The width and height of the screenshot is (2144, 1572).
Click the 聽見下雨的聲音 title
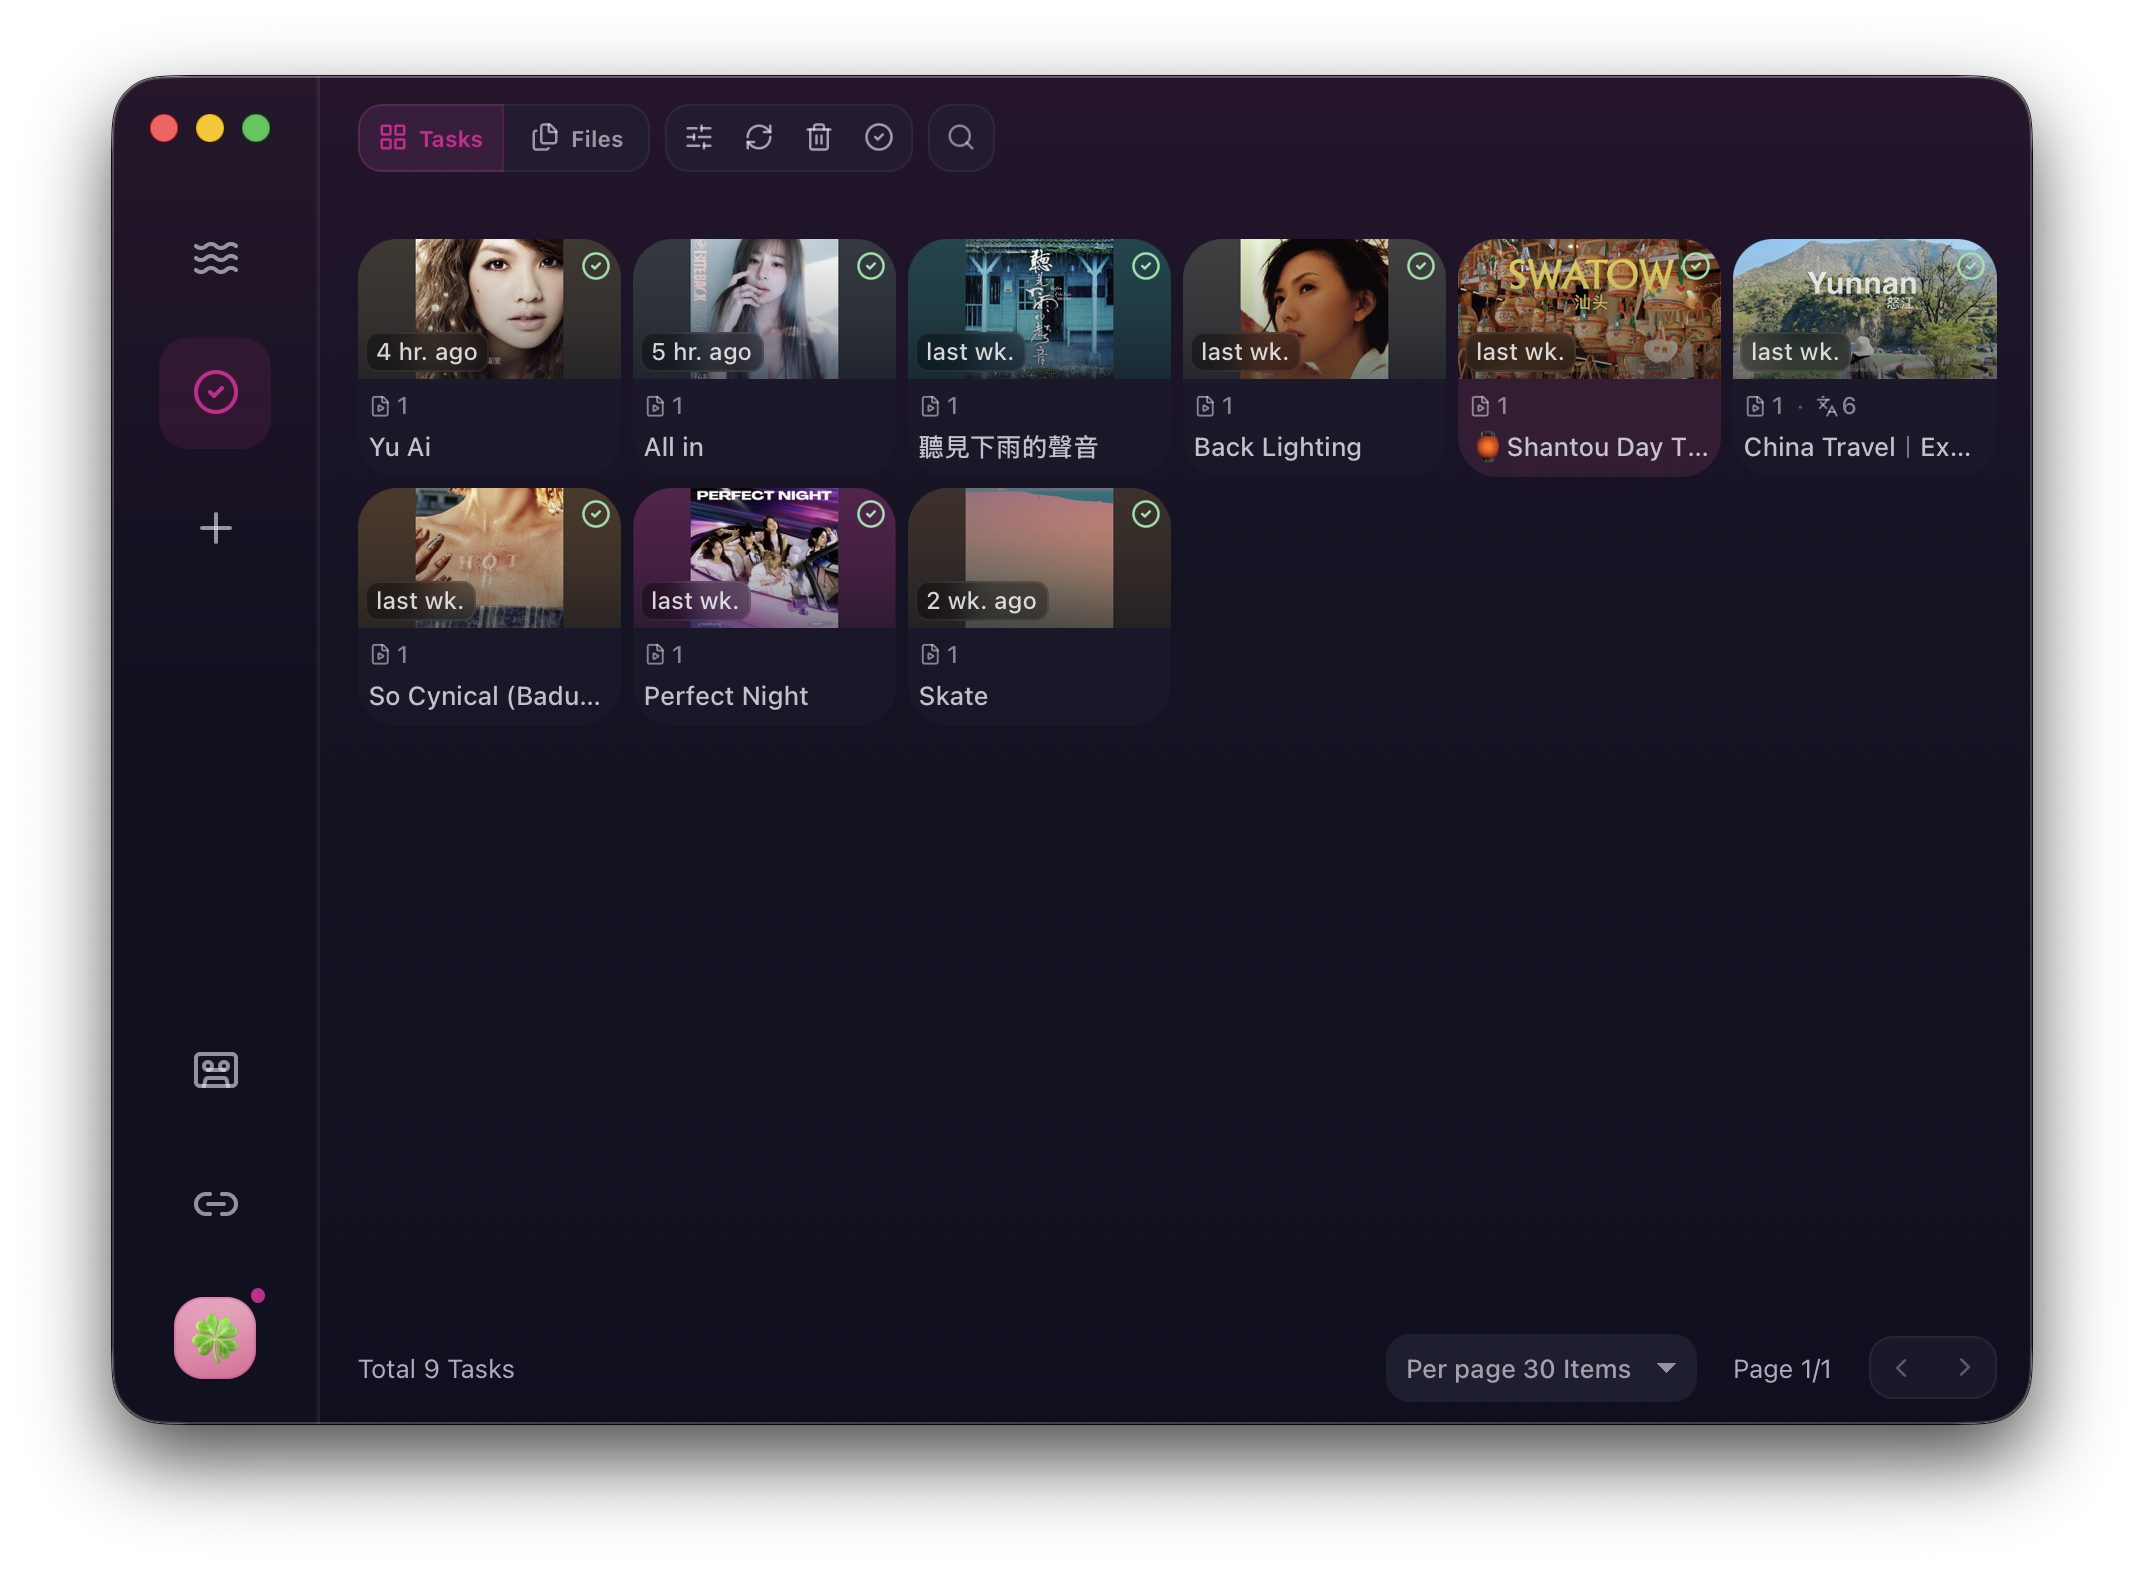[x=1008, y=447]
